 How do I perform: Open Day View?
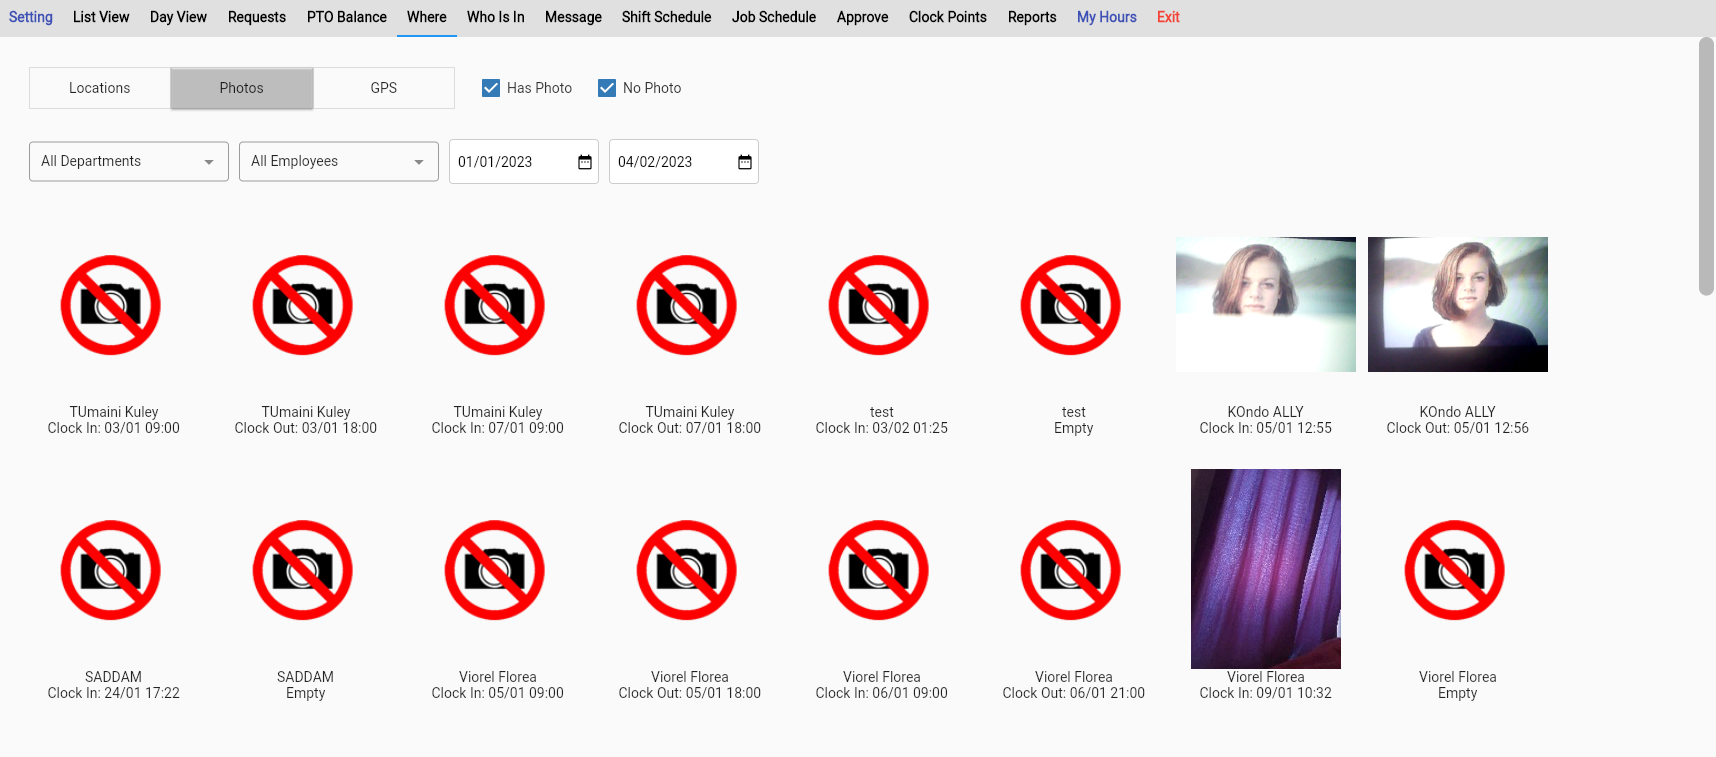pos(178,17)
